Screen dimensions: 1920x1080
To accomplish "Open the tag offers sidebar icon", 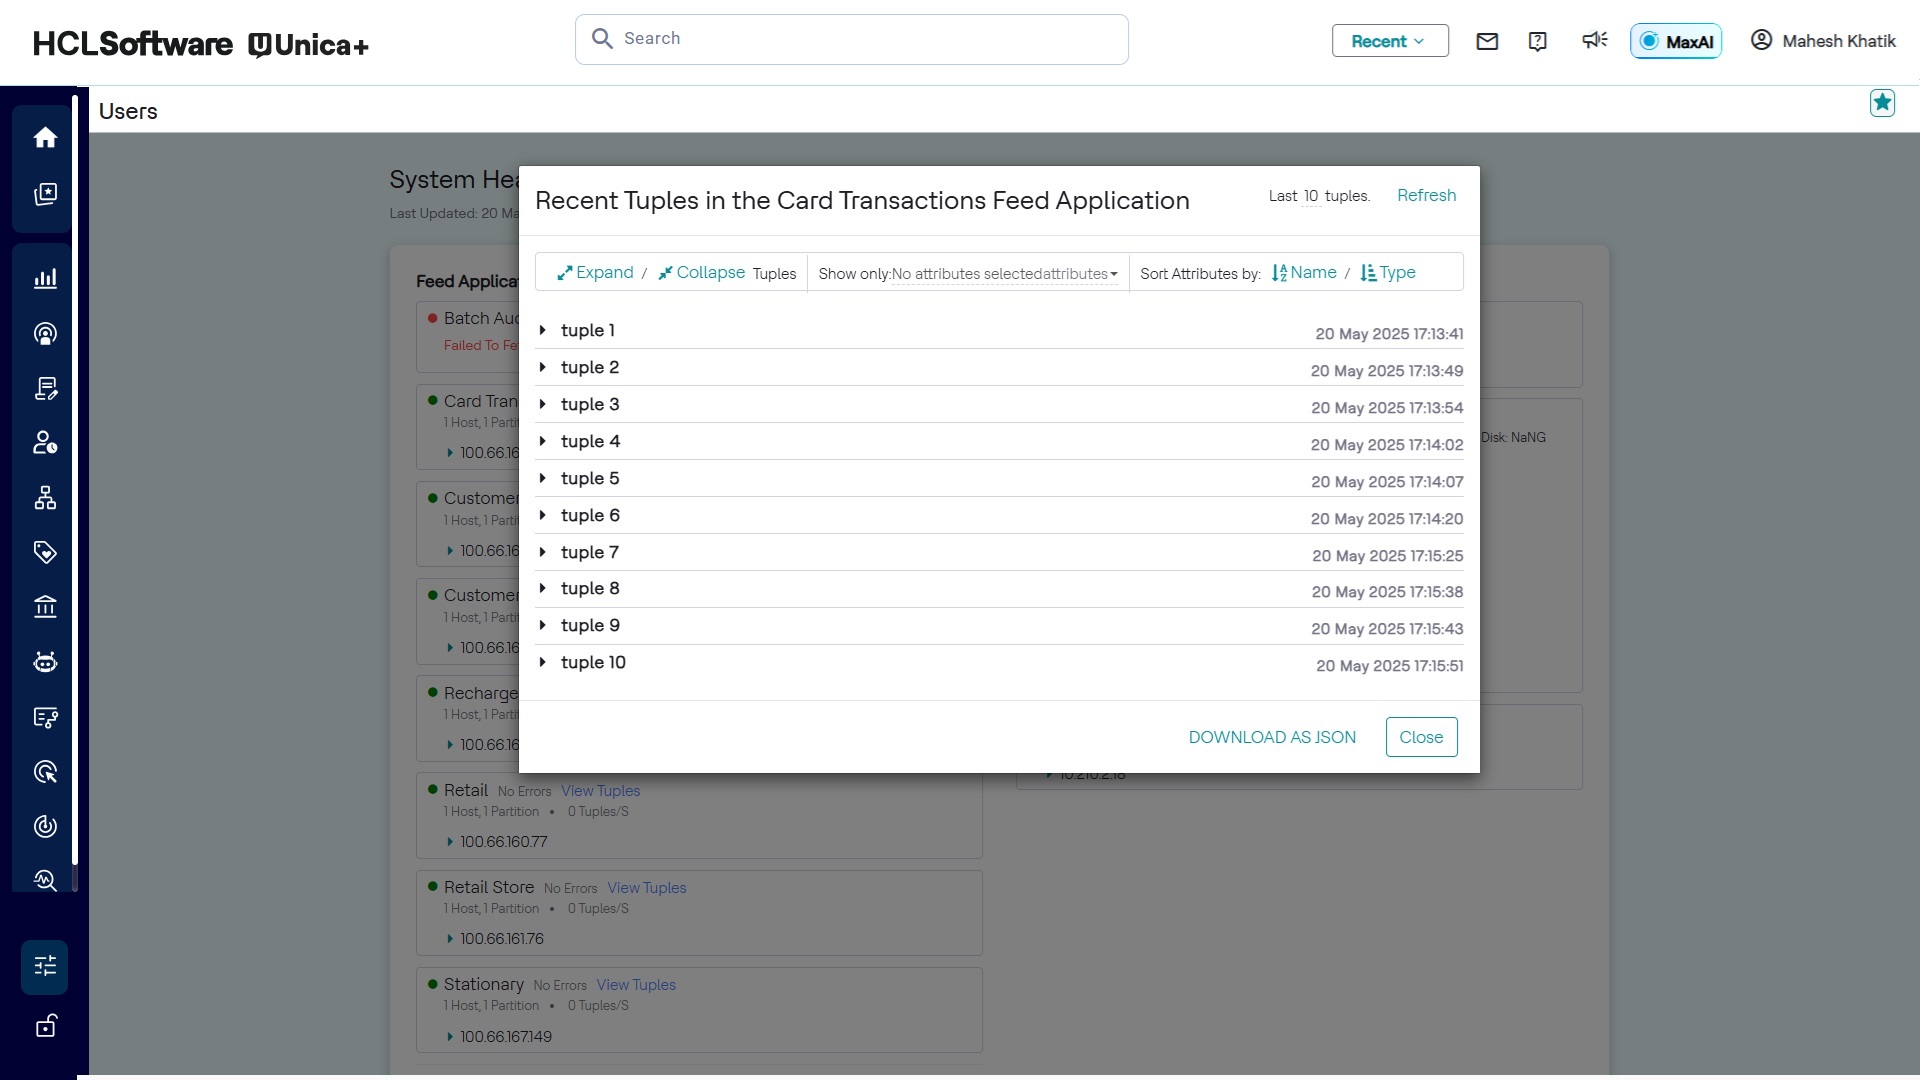I will (45, 553).
